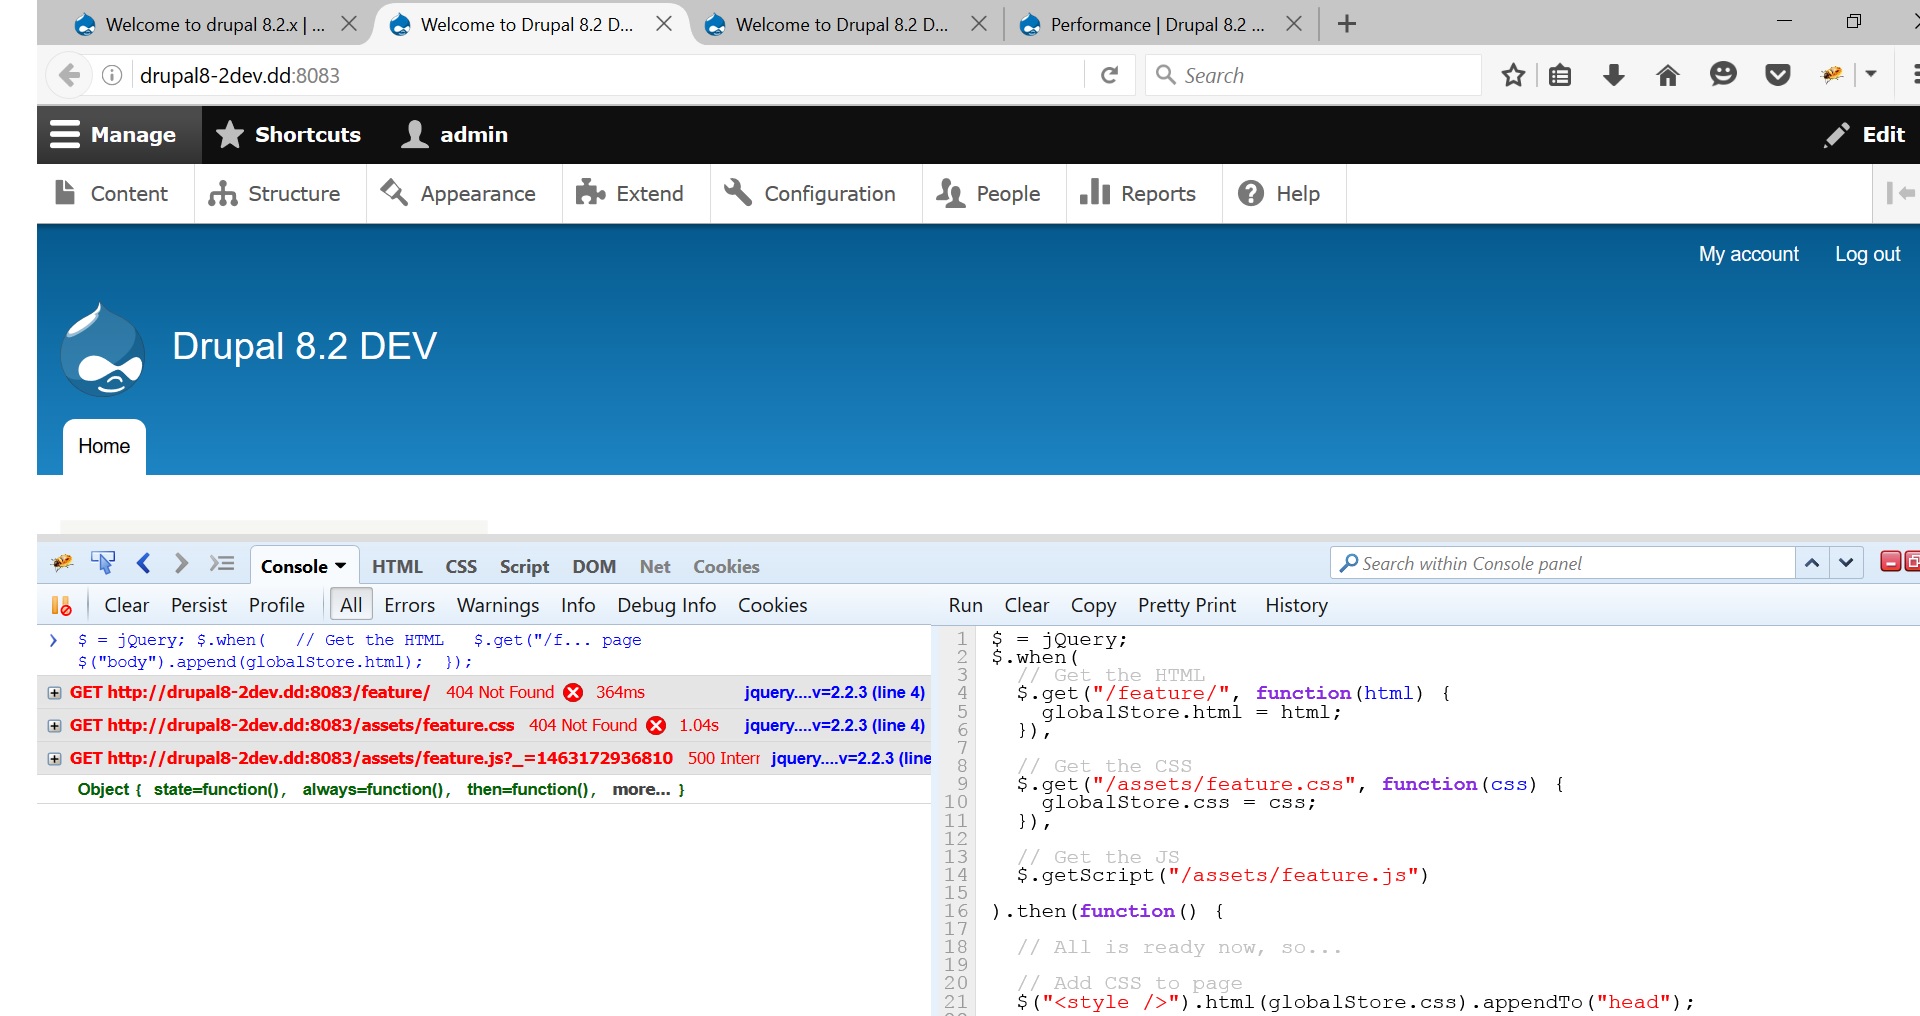Screen dimensions: 1920x1016
Task: Open command editor History
Action: tap(1296, 605)
